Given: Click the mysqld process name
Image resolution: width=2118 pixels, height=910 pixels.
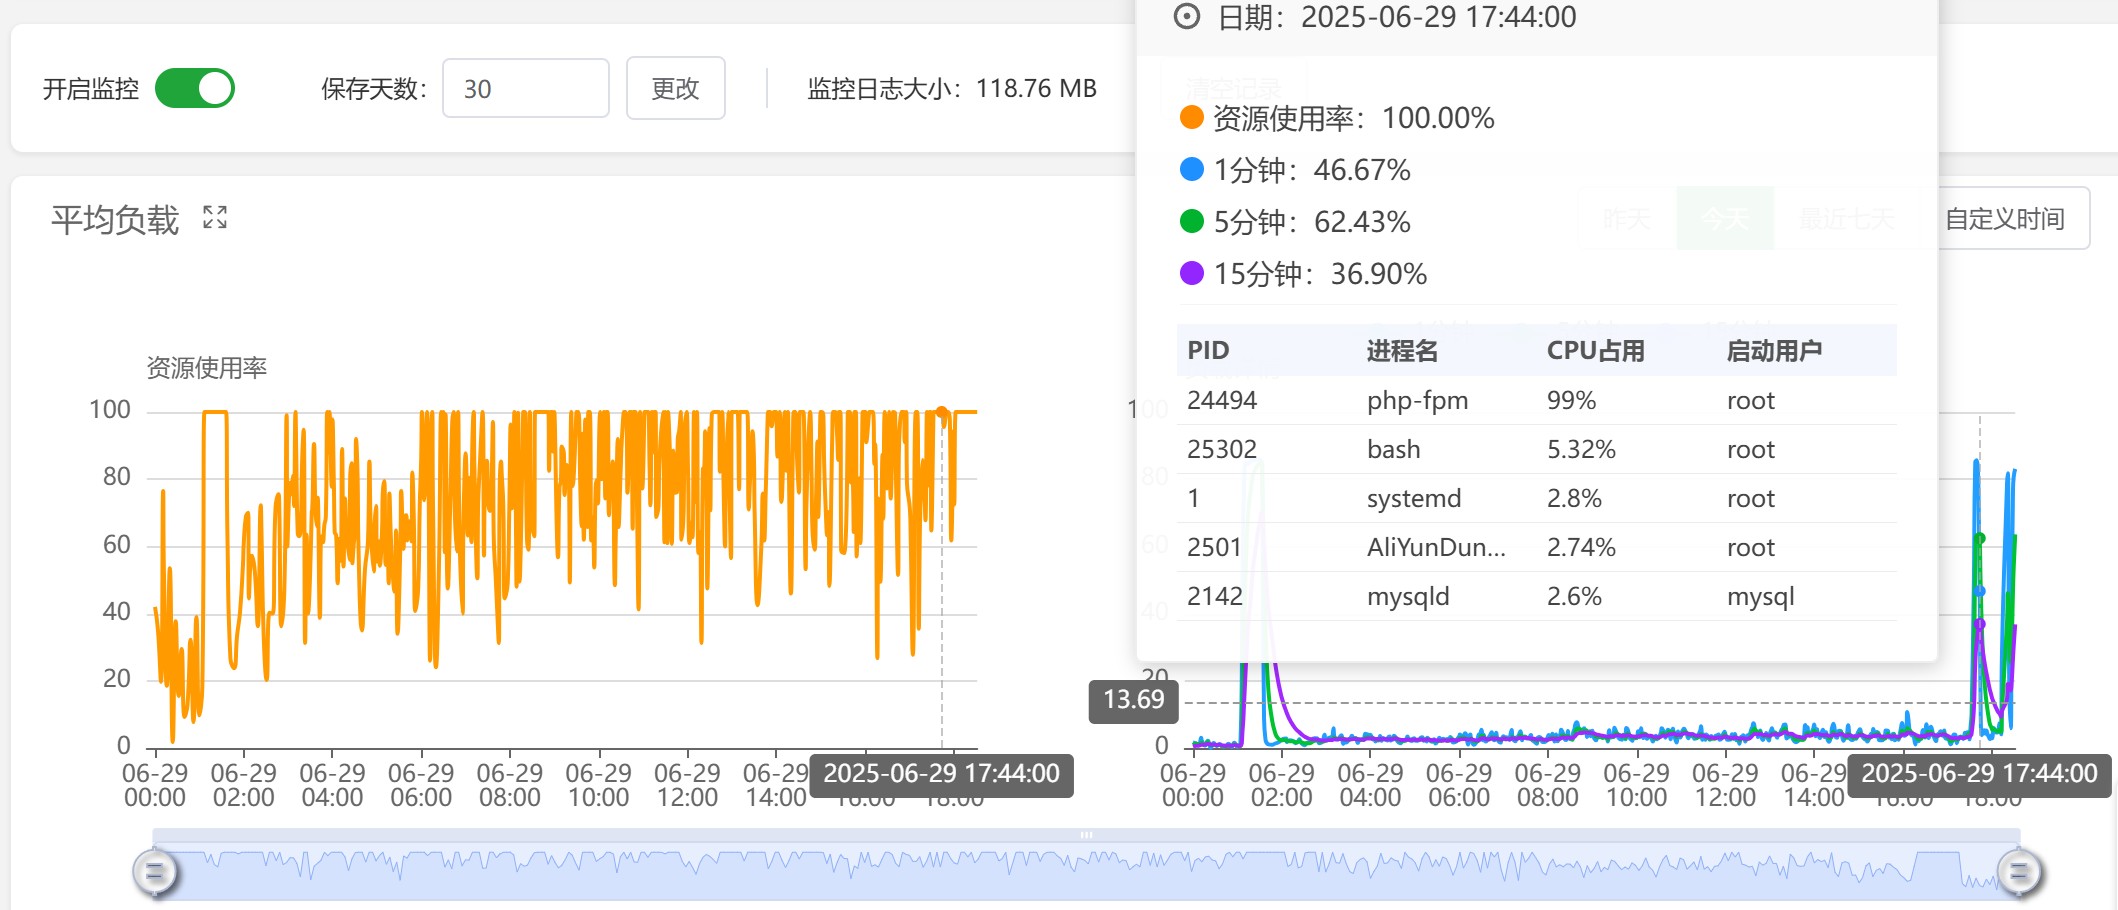Looking at the screenshot, I should [1407, 596].
